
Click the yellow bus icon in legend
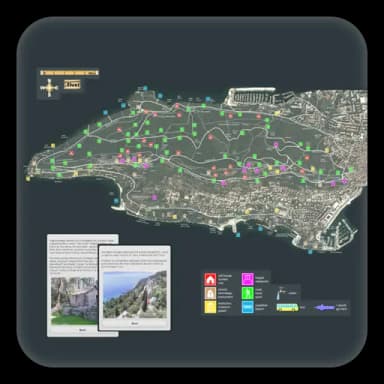(288, 307)
